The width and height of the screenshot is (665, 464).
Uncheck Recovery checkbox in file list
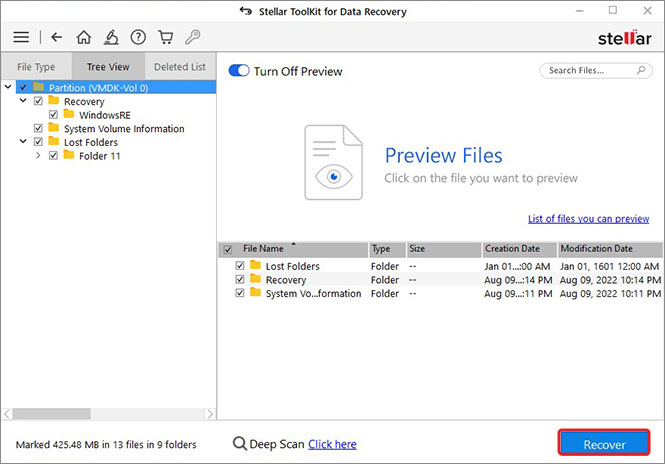(x=240, y=280)
